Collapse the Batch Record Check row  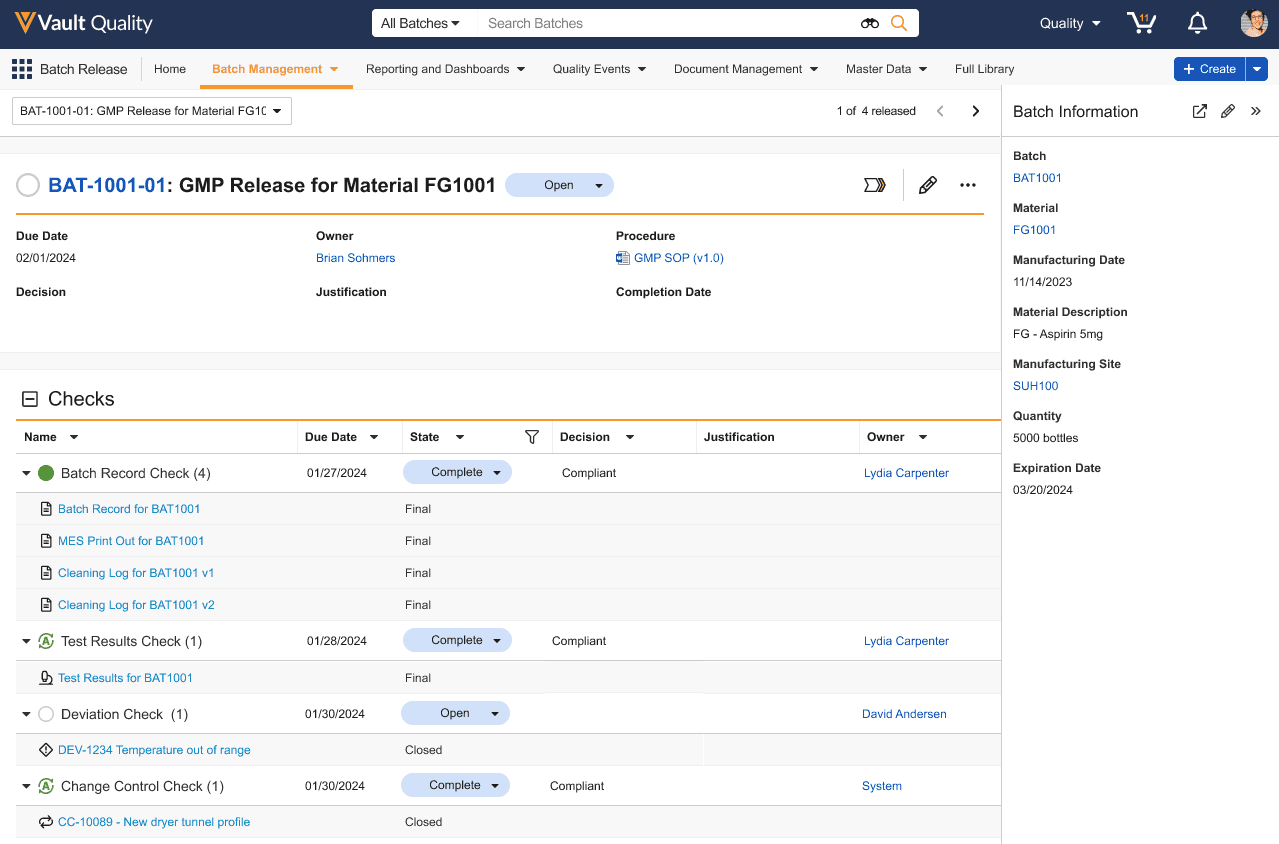[26, 473]
